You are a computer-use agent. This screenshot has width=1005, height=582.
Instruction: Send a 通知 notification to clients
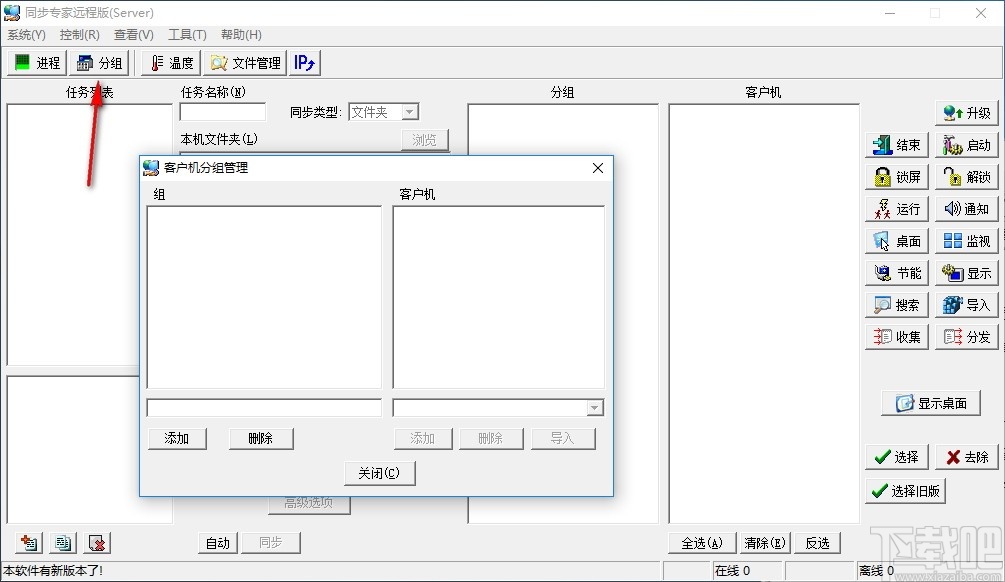coord(965,208)
